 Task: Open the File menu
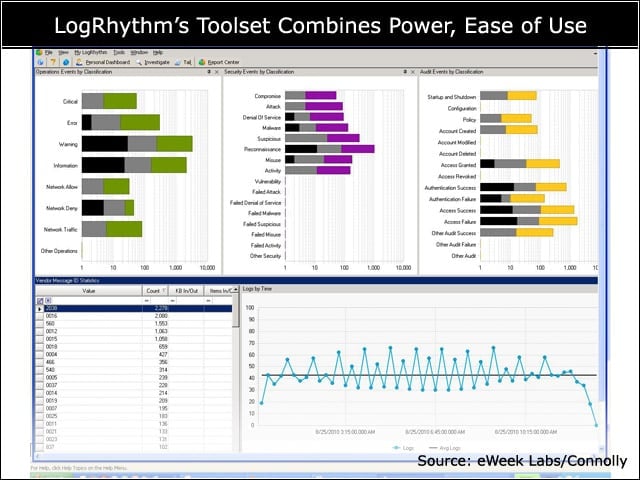49,52
